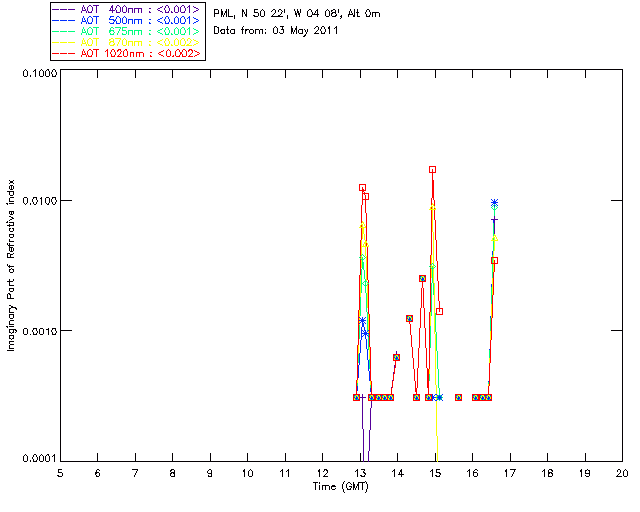640x512 pixels.
Task: Click the x-axis tick label 5
Action: (x=60, y=474)
